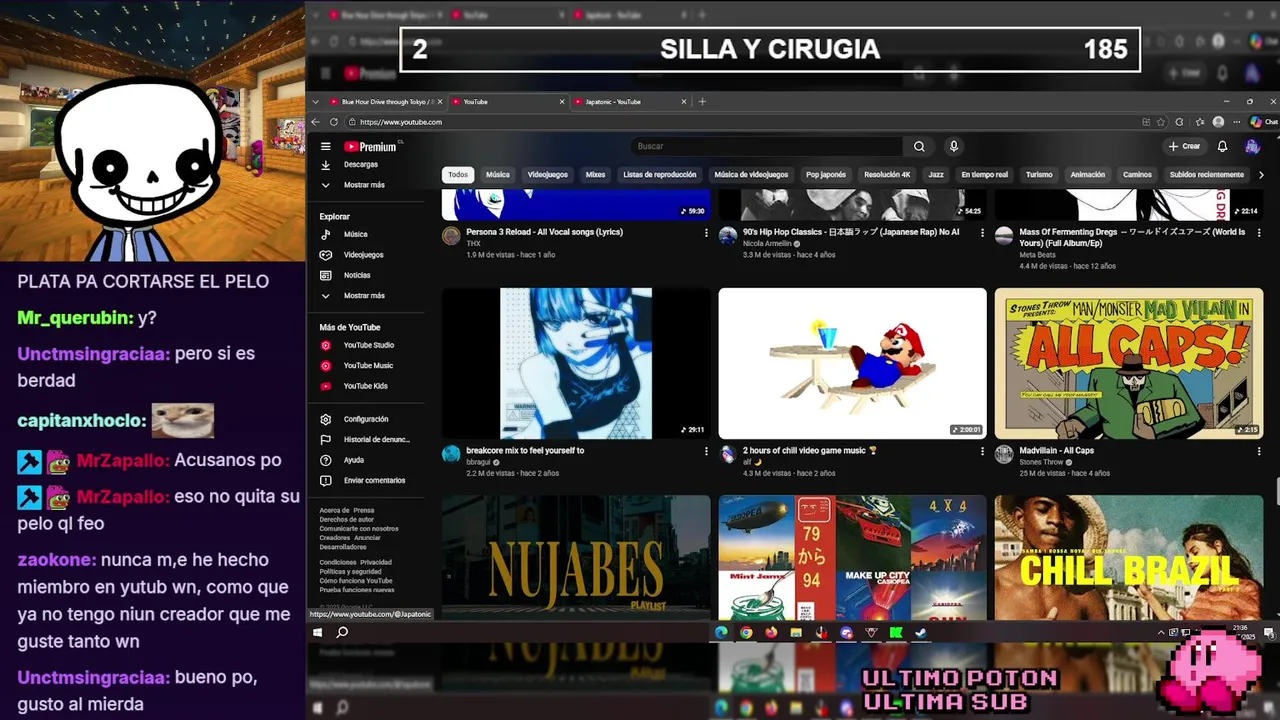The width and height of the screenshot is (1280, 720).
Task: Bookmark this page with star icon
Action: [1161, 122]
